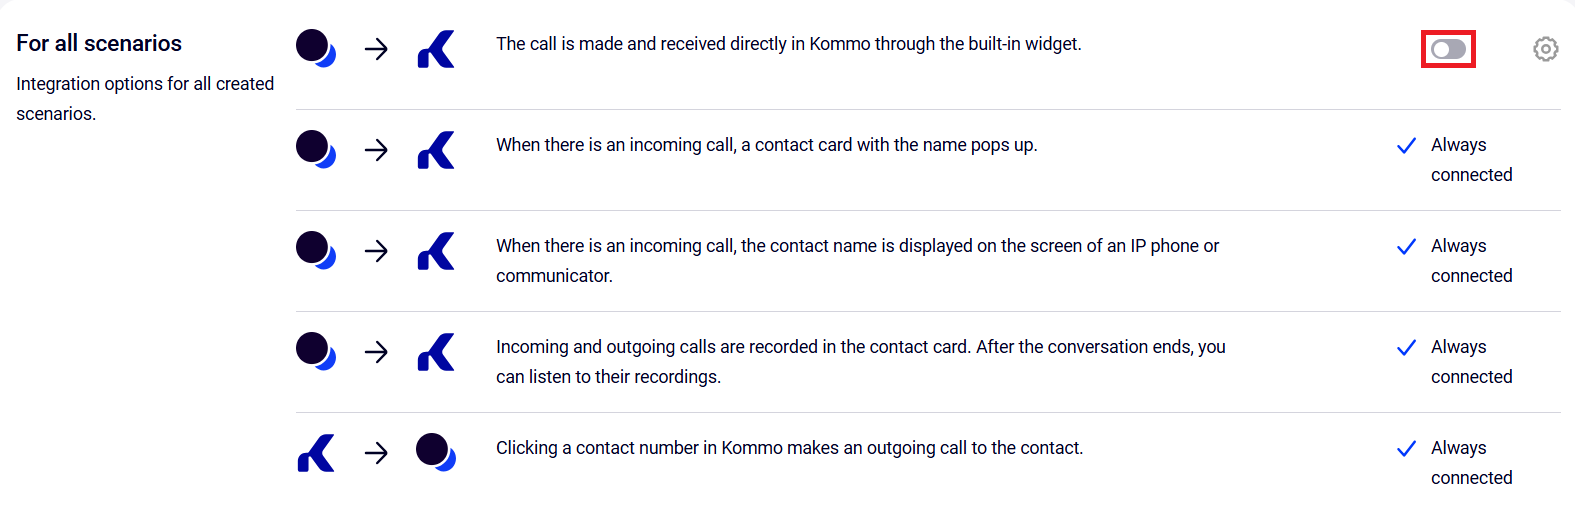Click the telephony icon in the outgoing call row
Viewport: 1575px width, 511px height.
[435, 452]
